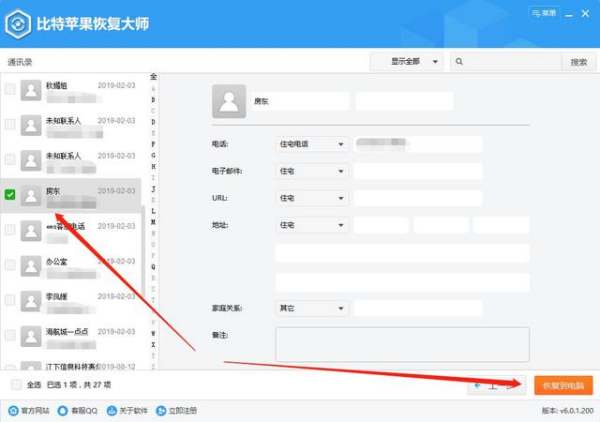Click avatar of 海航城一点点 contact
Screen dimensions: 600x422
click(x=31, y=336)
